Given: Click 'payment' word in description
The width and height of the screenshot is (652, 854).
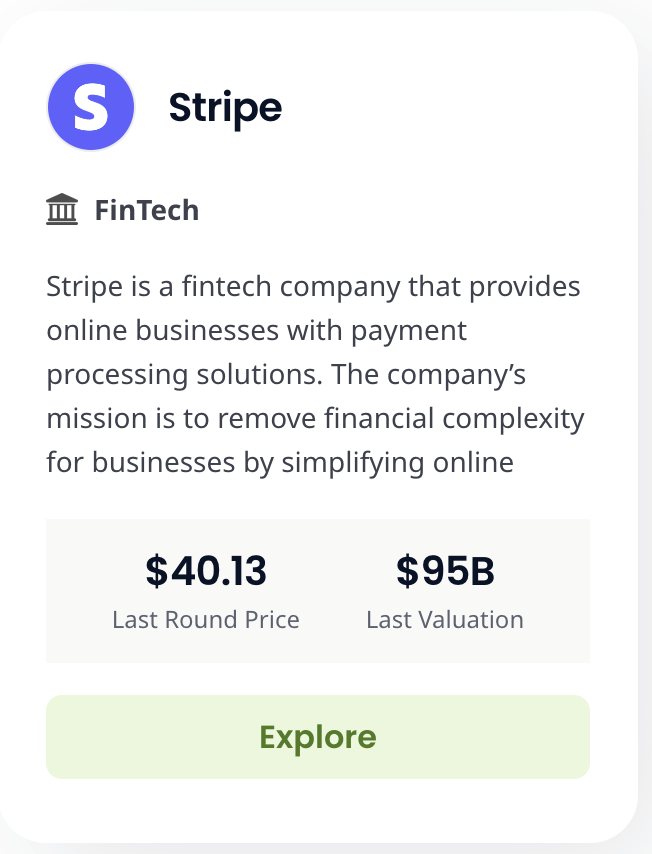Looking at the screenshot, I should coord(409,332).
